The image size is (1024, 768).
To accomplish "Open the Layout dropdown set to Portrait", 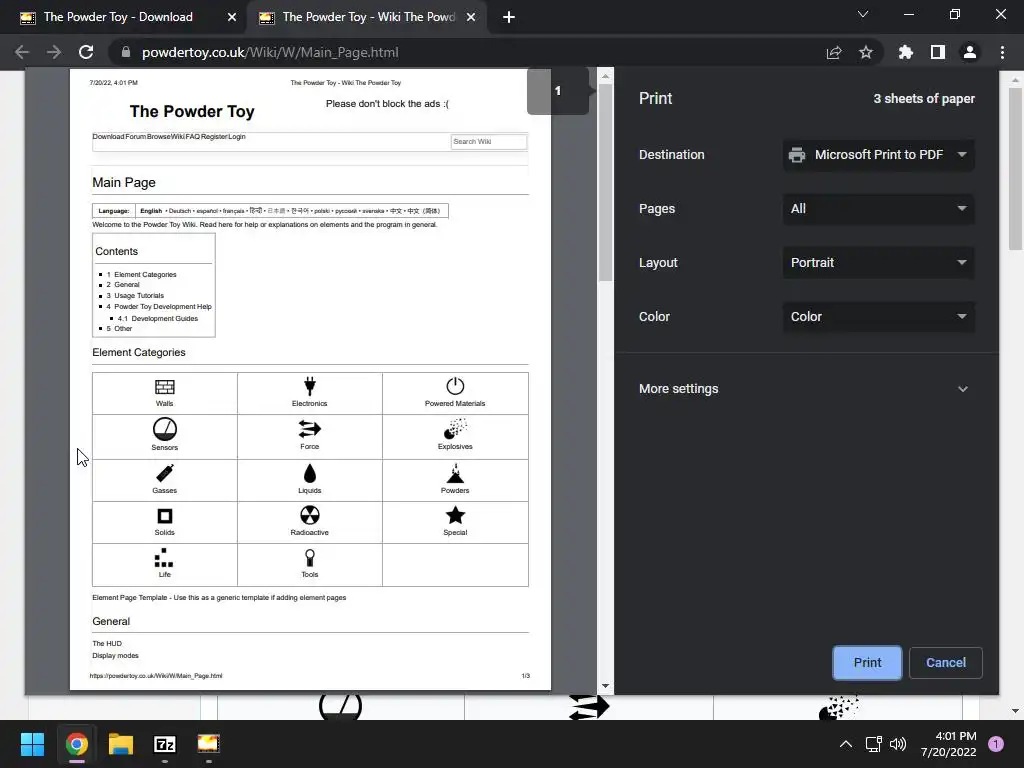I will [878, 263].
